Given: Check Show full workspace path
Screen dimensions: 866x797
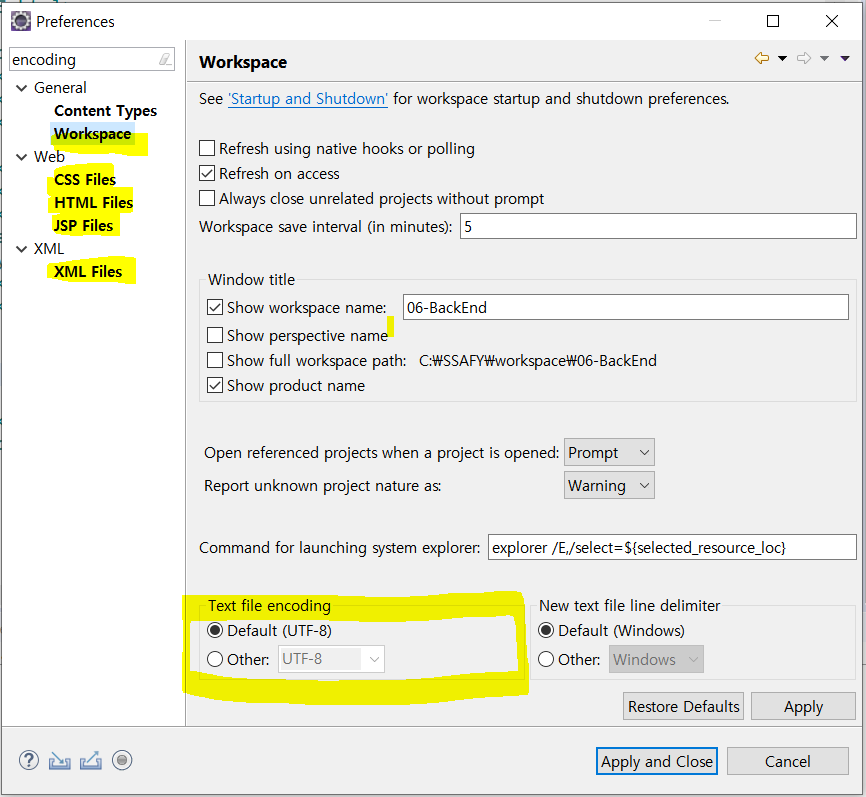Looking at the screenshot, I should pyautogui.click(x=215, y=360).
